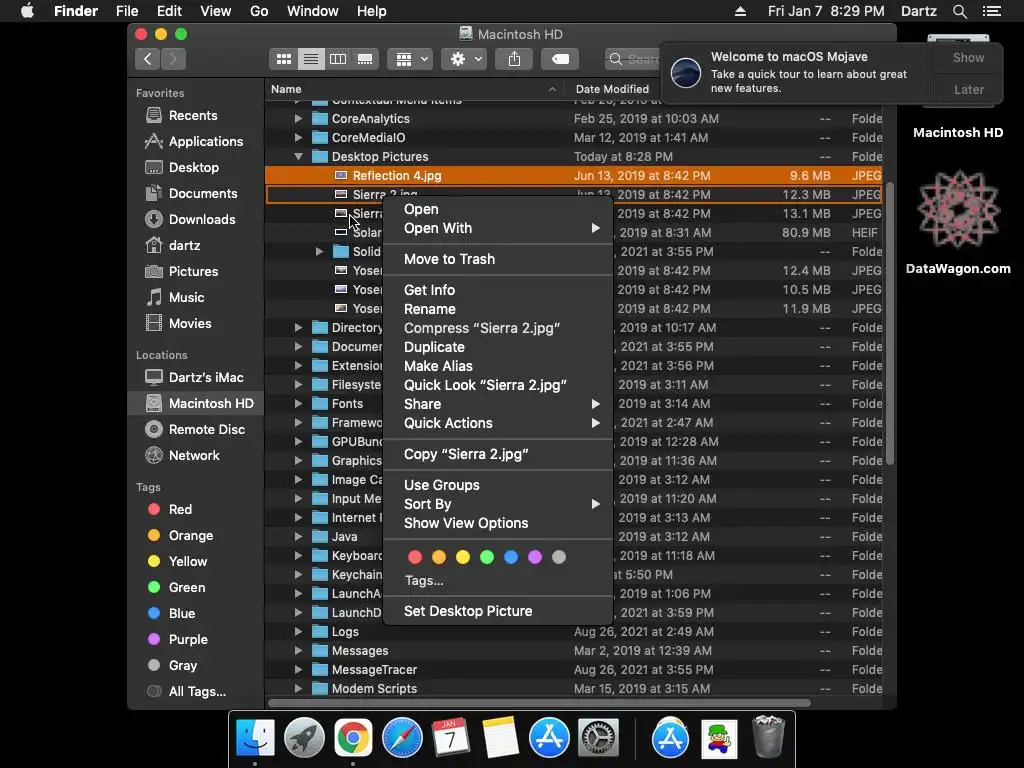The width and height of the screenshot is (1024, 768).
Task: Apply the purple tag color in context menu
Action: 535,557
